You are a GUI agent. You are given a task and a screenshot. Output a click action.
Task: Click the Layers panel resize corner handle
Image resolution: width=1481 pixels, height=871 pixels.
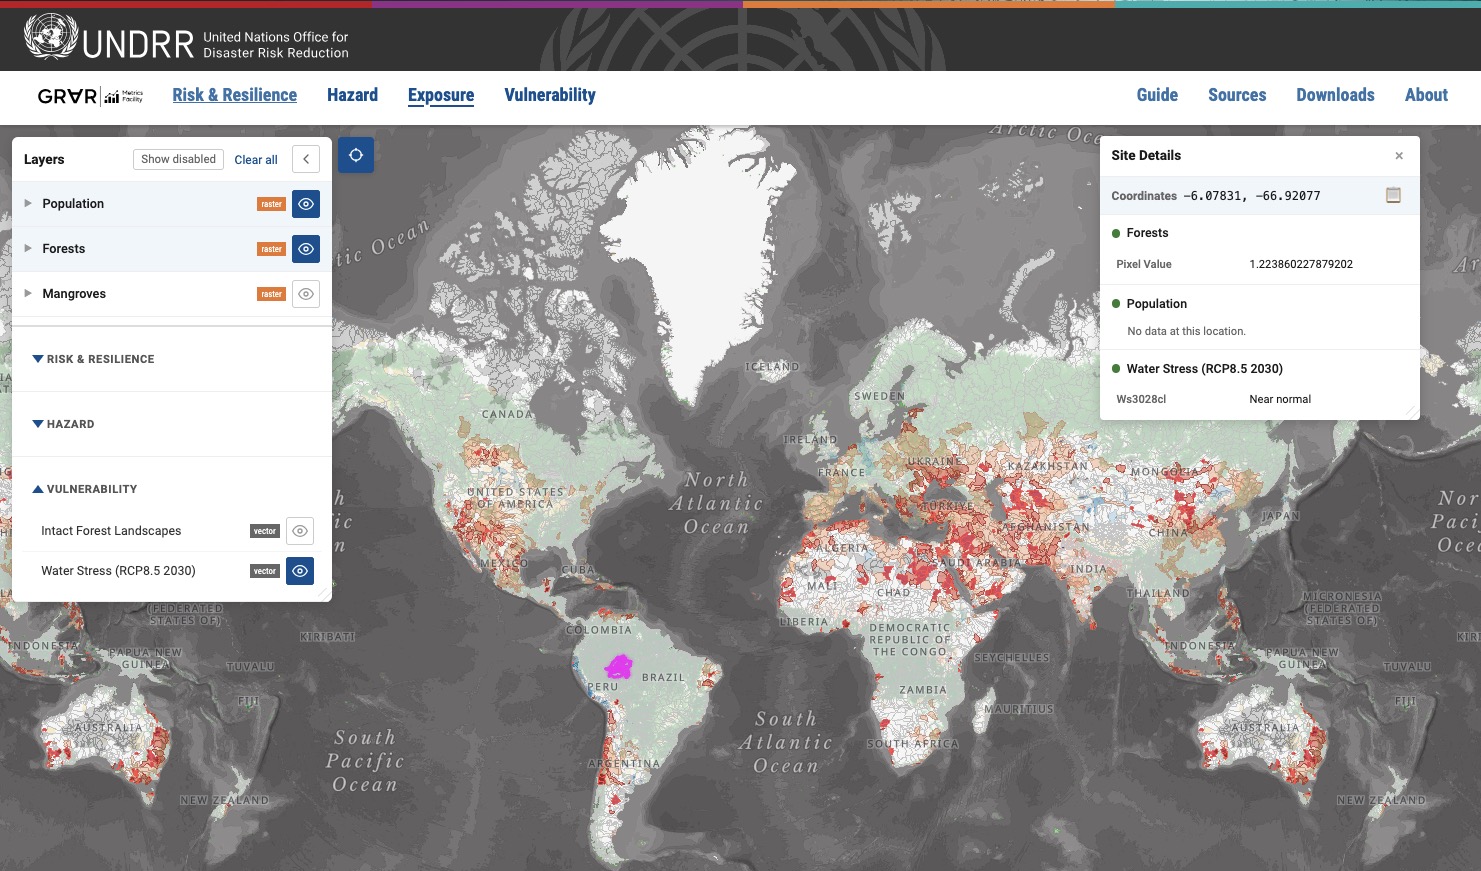coord(324,594)
